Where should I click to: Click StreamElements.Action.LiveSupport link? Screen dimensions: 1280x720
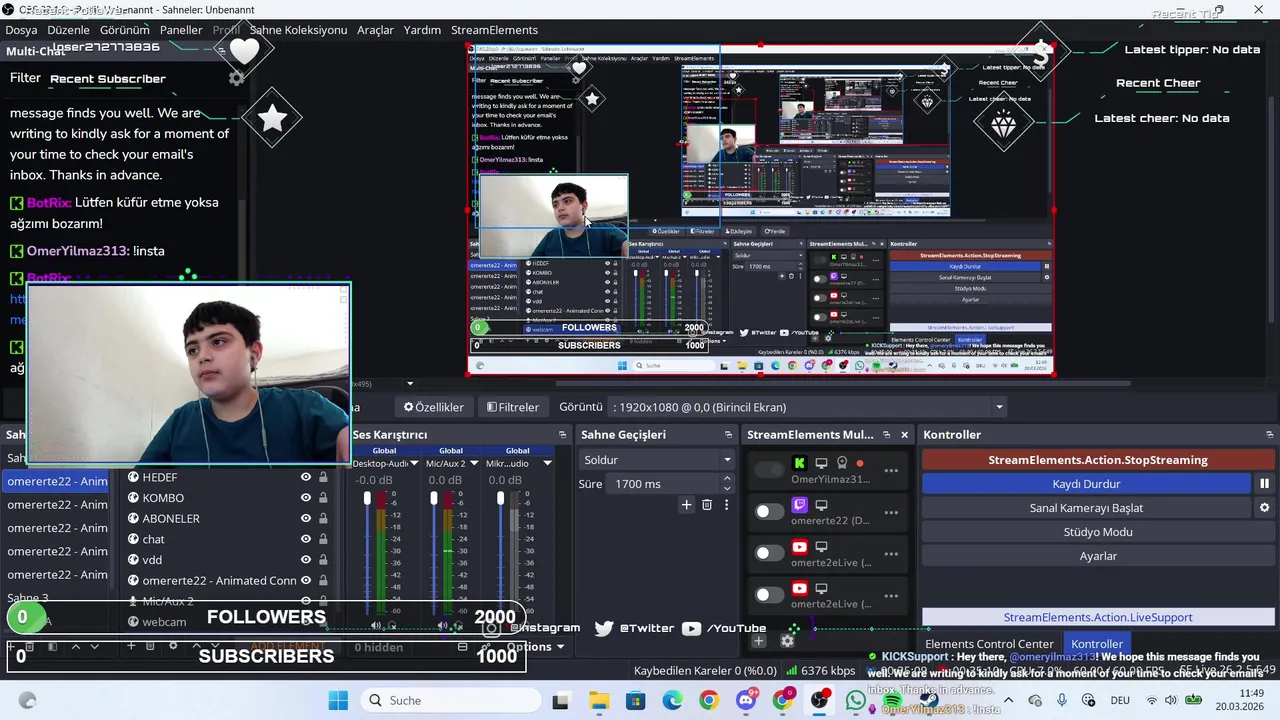1098,618
